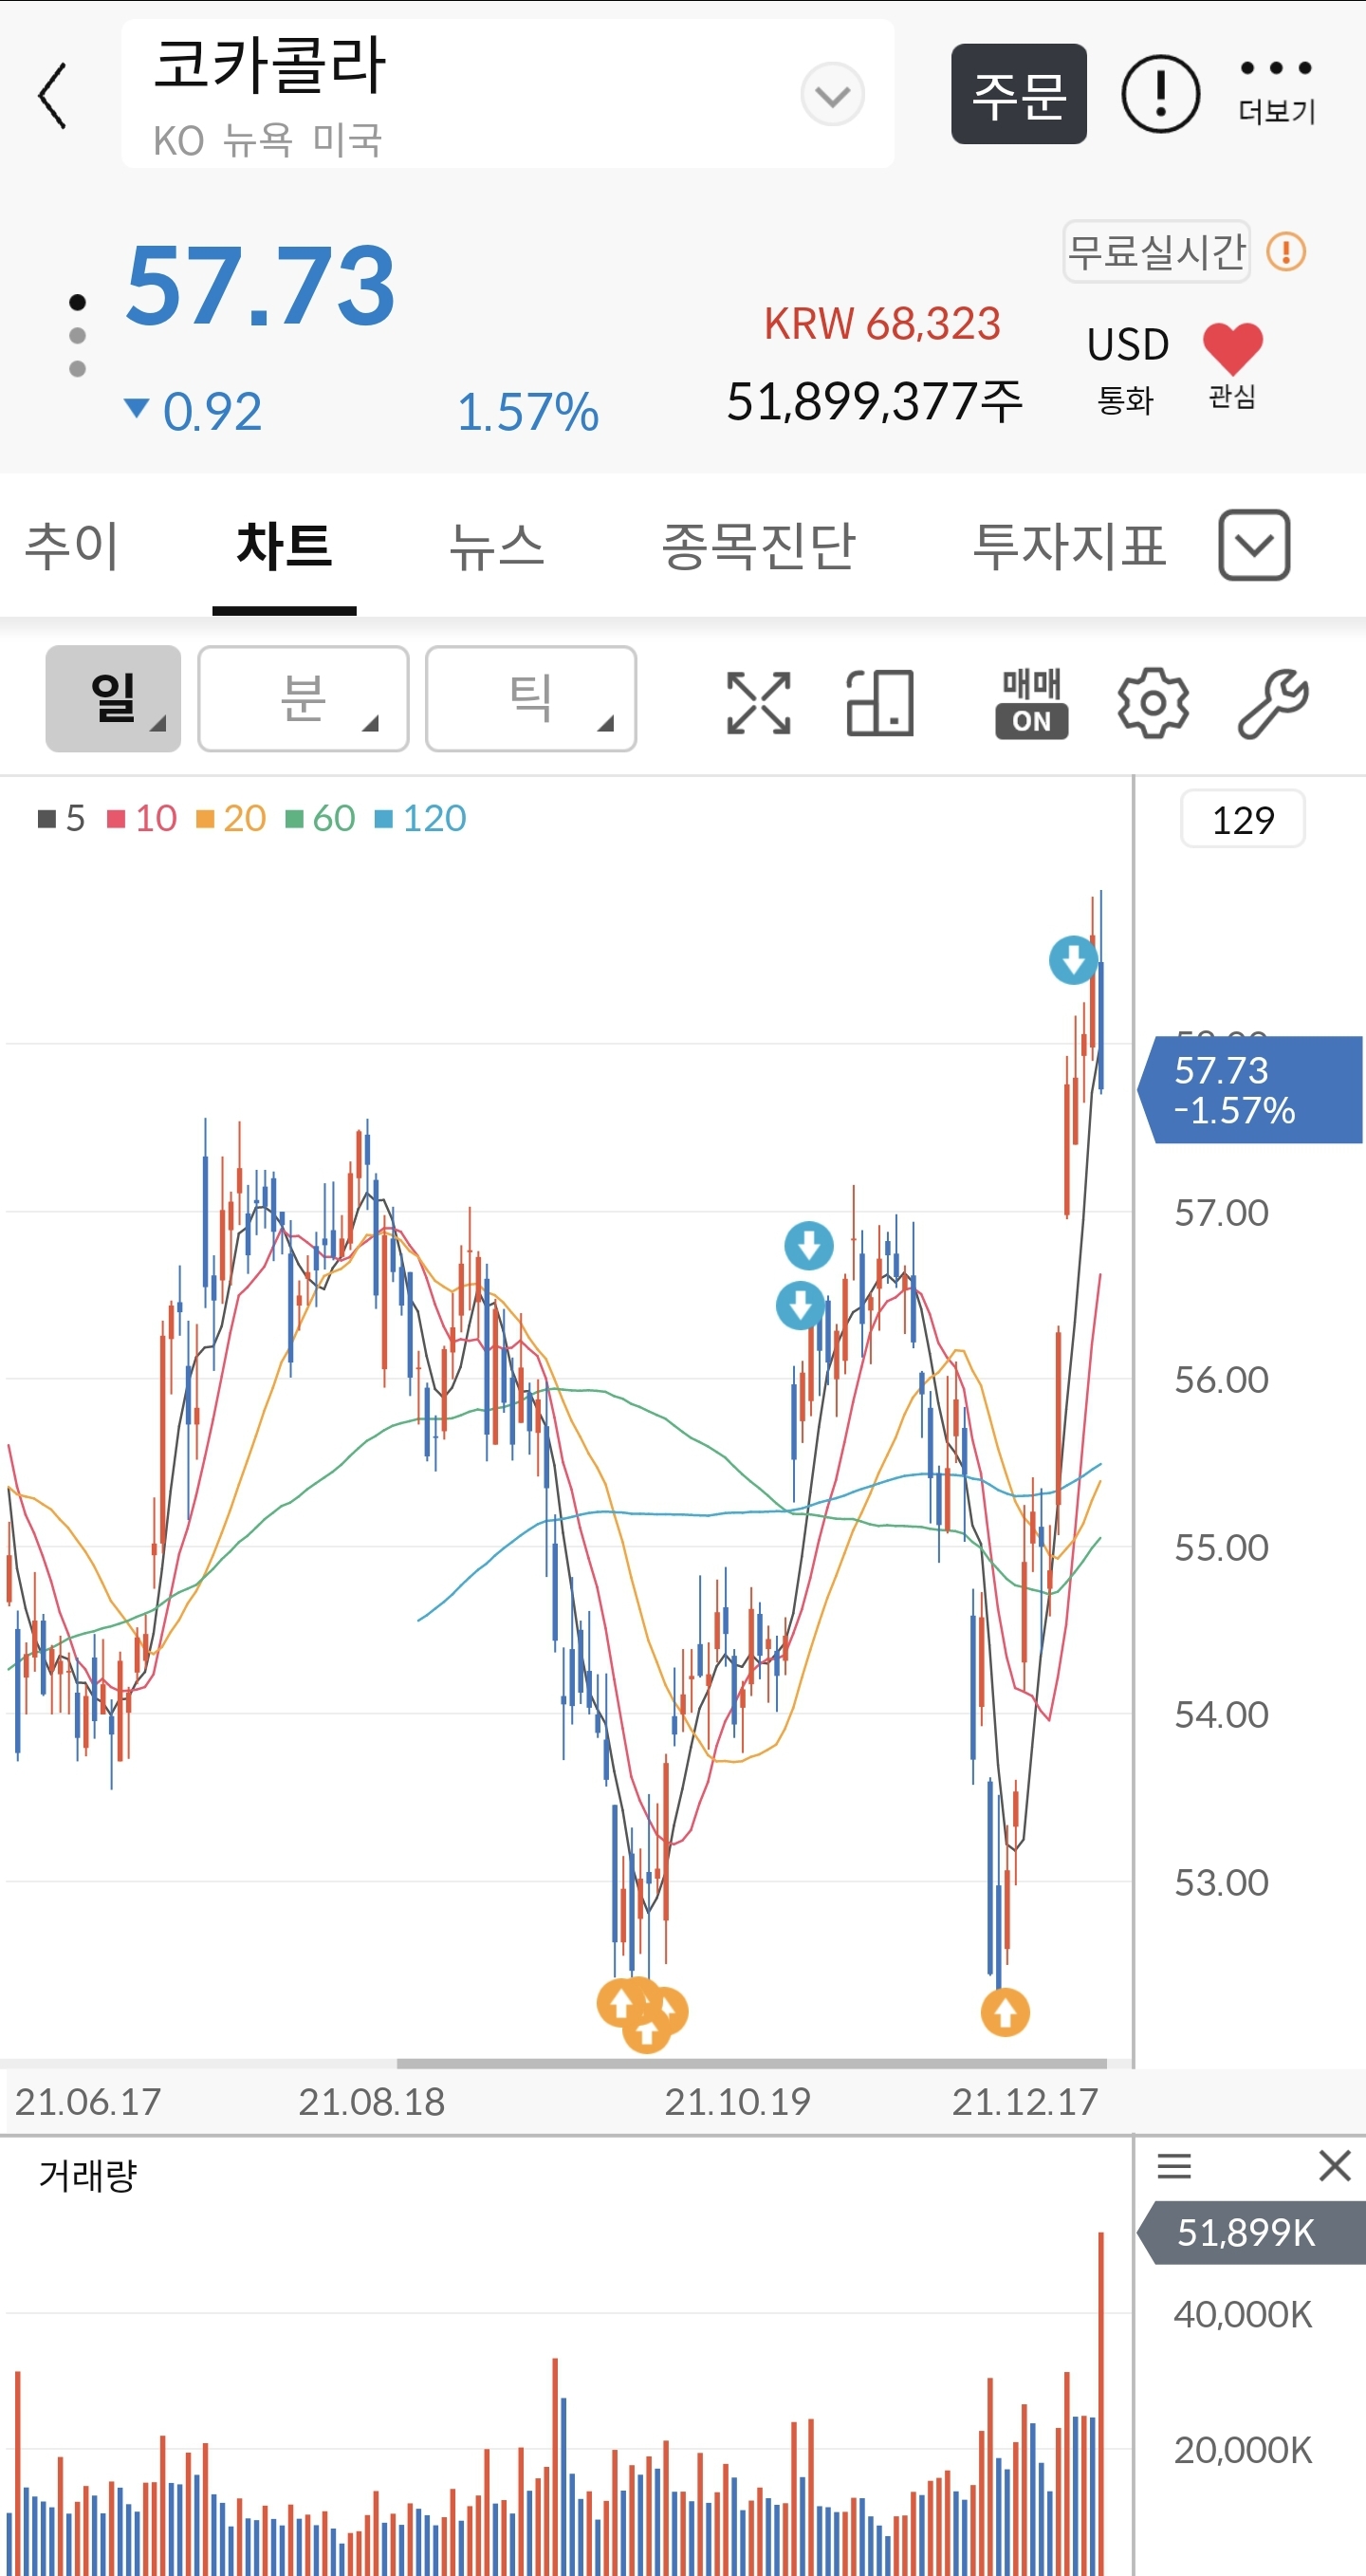Tap the 무료실시간 badge
This screenshot has height=2576, width=1366.
pos(1156,251)
